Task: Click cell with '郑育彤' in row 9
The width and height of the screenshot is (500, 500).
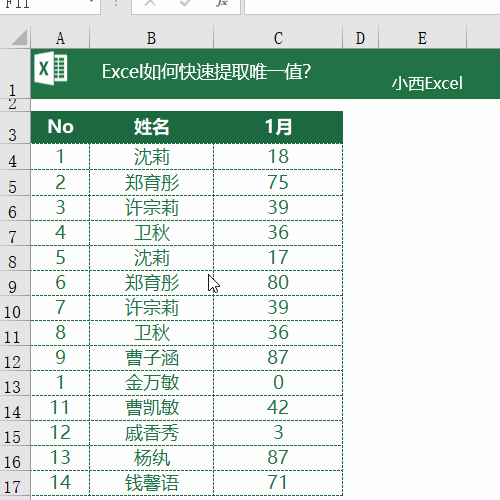Action: [x=152, y=283]
